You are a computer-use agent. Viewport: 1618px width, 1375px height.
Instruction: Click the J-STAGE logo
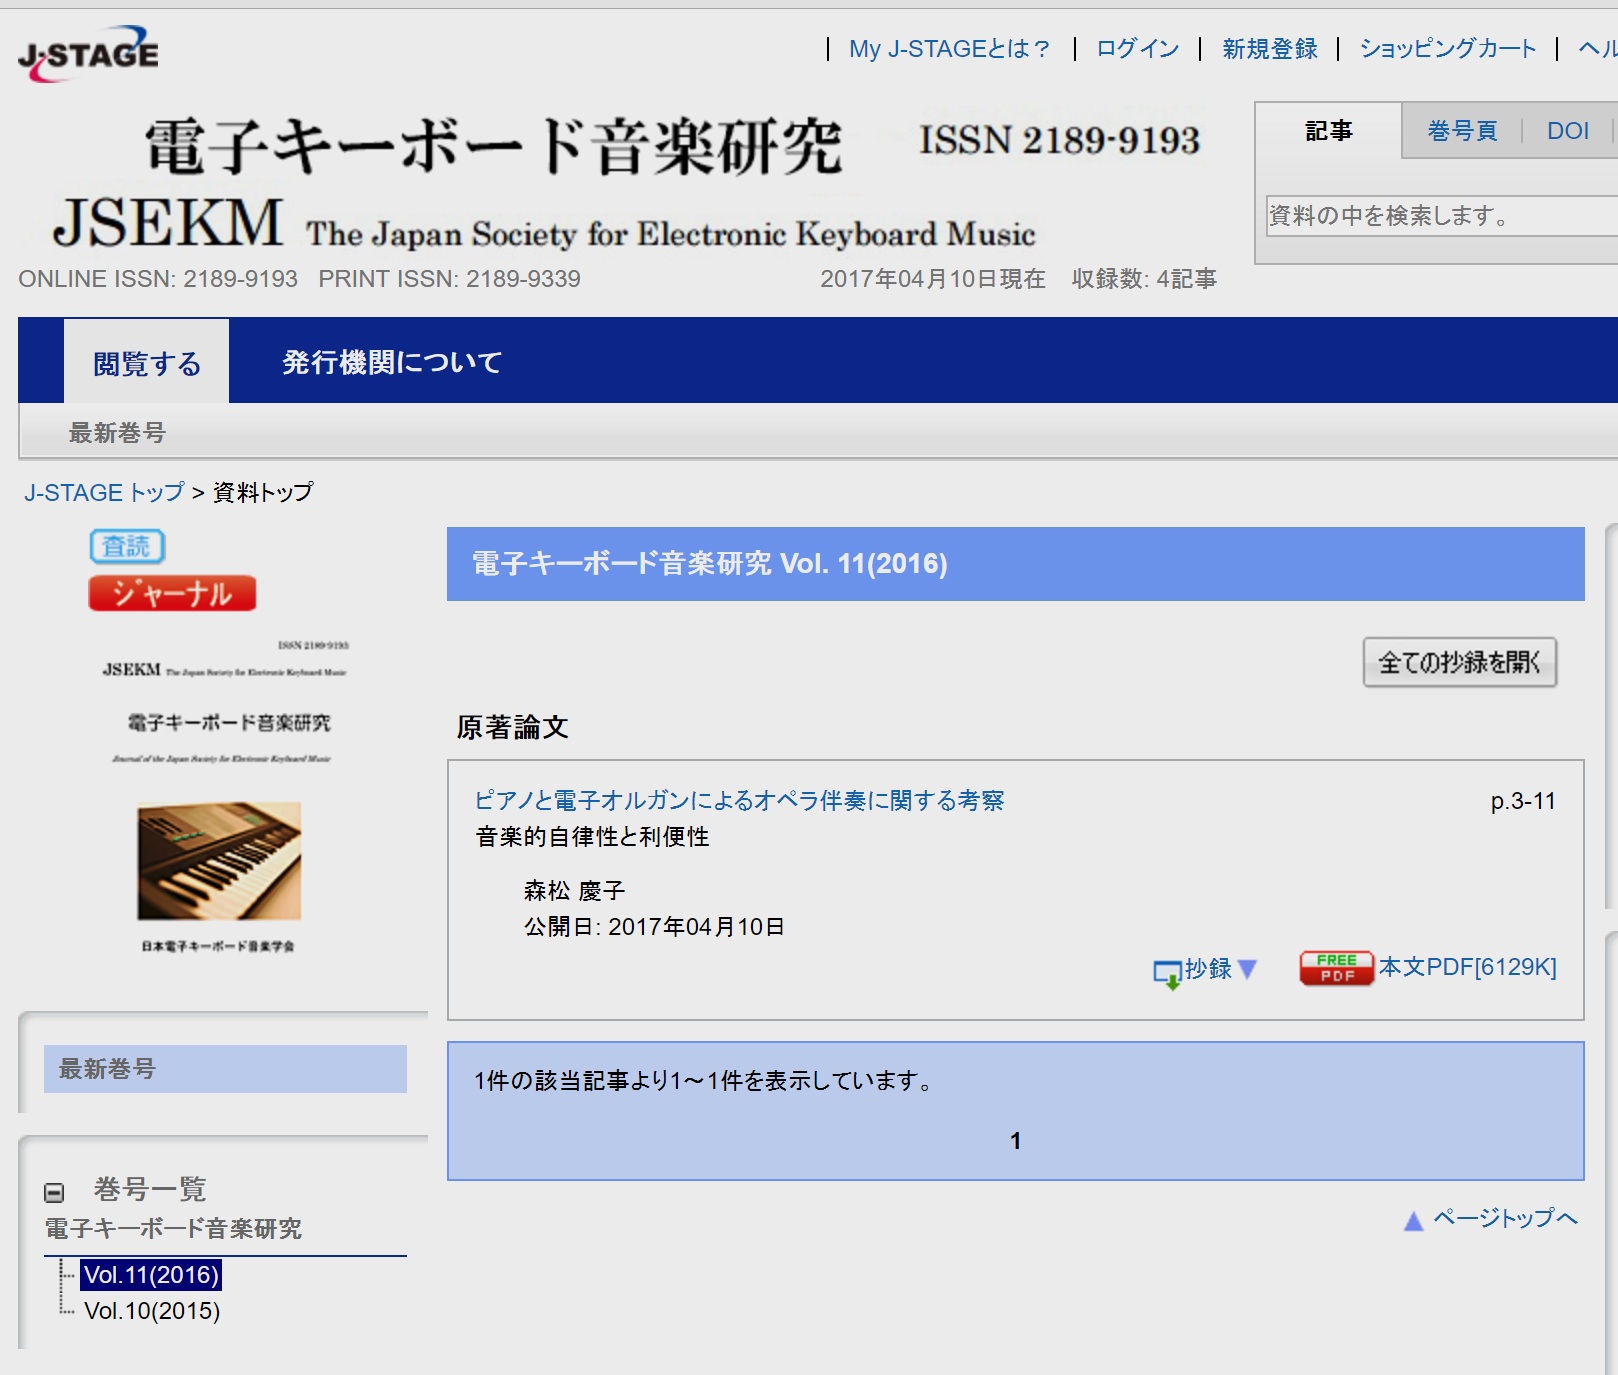click(x=88, y=53)
